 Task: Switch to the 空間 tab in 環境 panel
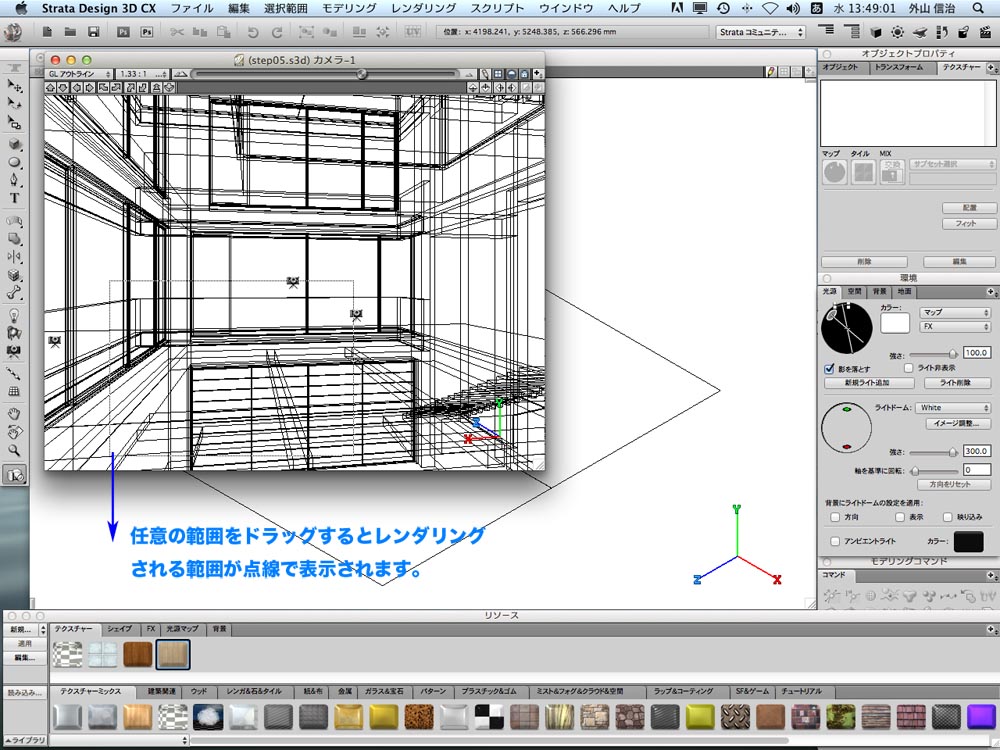855,291
